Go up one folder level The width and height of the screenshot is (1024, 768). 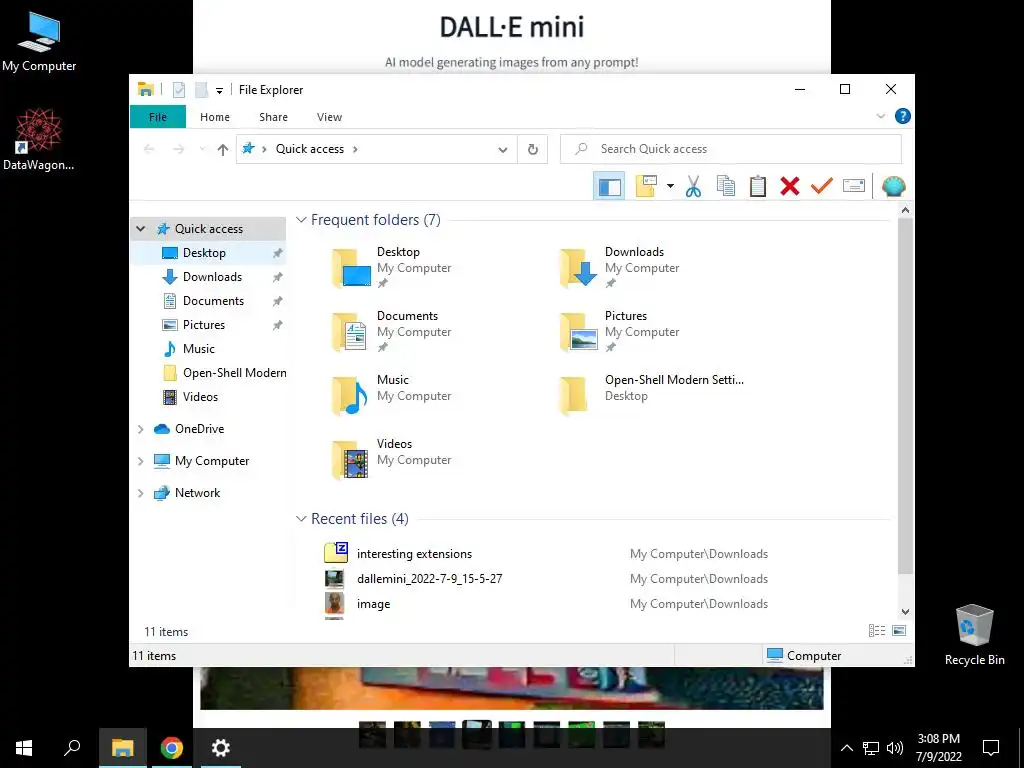pos(223,150)
